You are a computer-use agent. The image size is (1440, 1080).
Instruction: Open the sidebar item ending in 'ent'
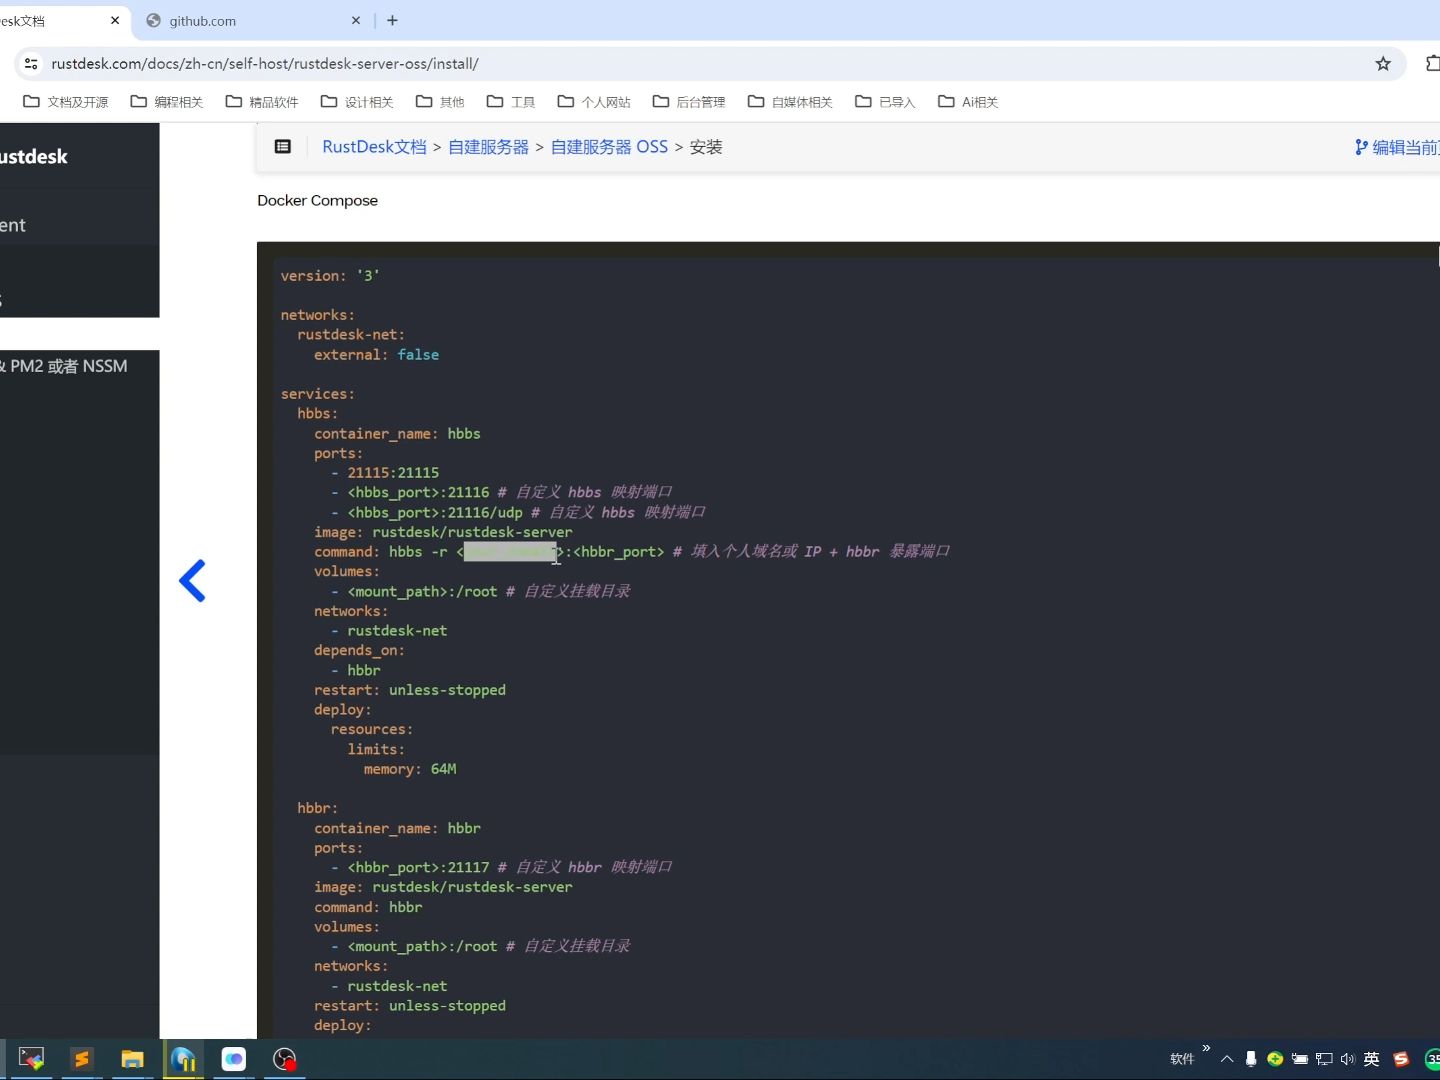(13, 225)
